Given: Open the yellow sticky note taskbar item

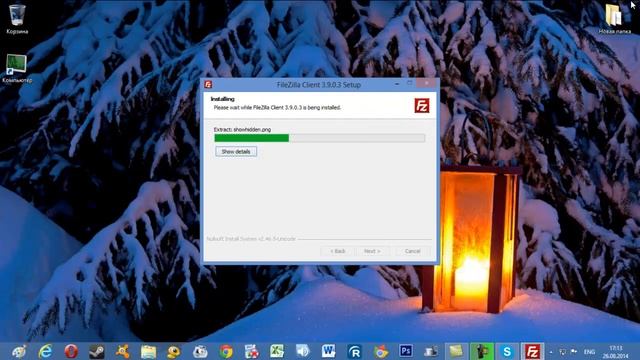Looking at the screenshot, I should [456, 351].
